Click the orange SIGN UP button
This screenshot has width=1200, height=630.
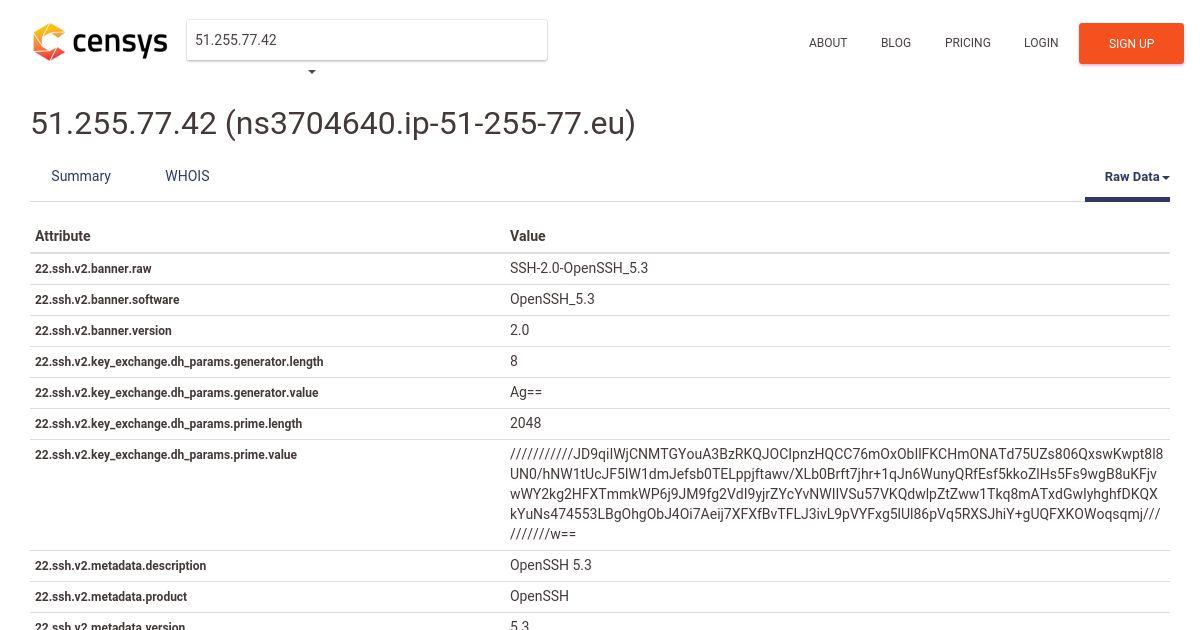[1131, 44]
